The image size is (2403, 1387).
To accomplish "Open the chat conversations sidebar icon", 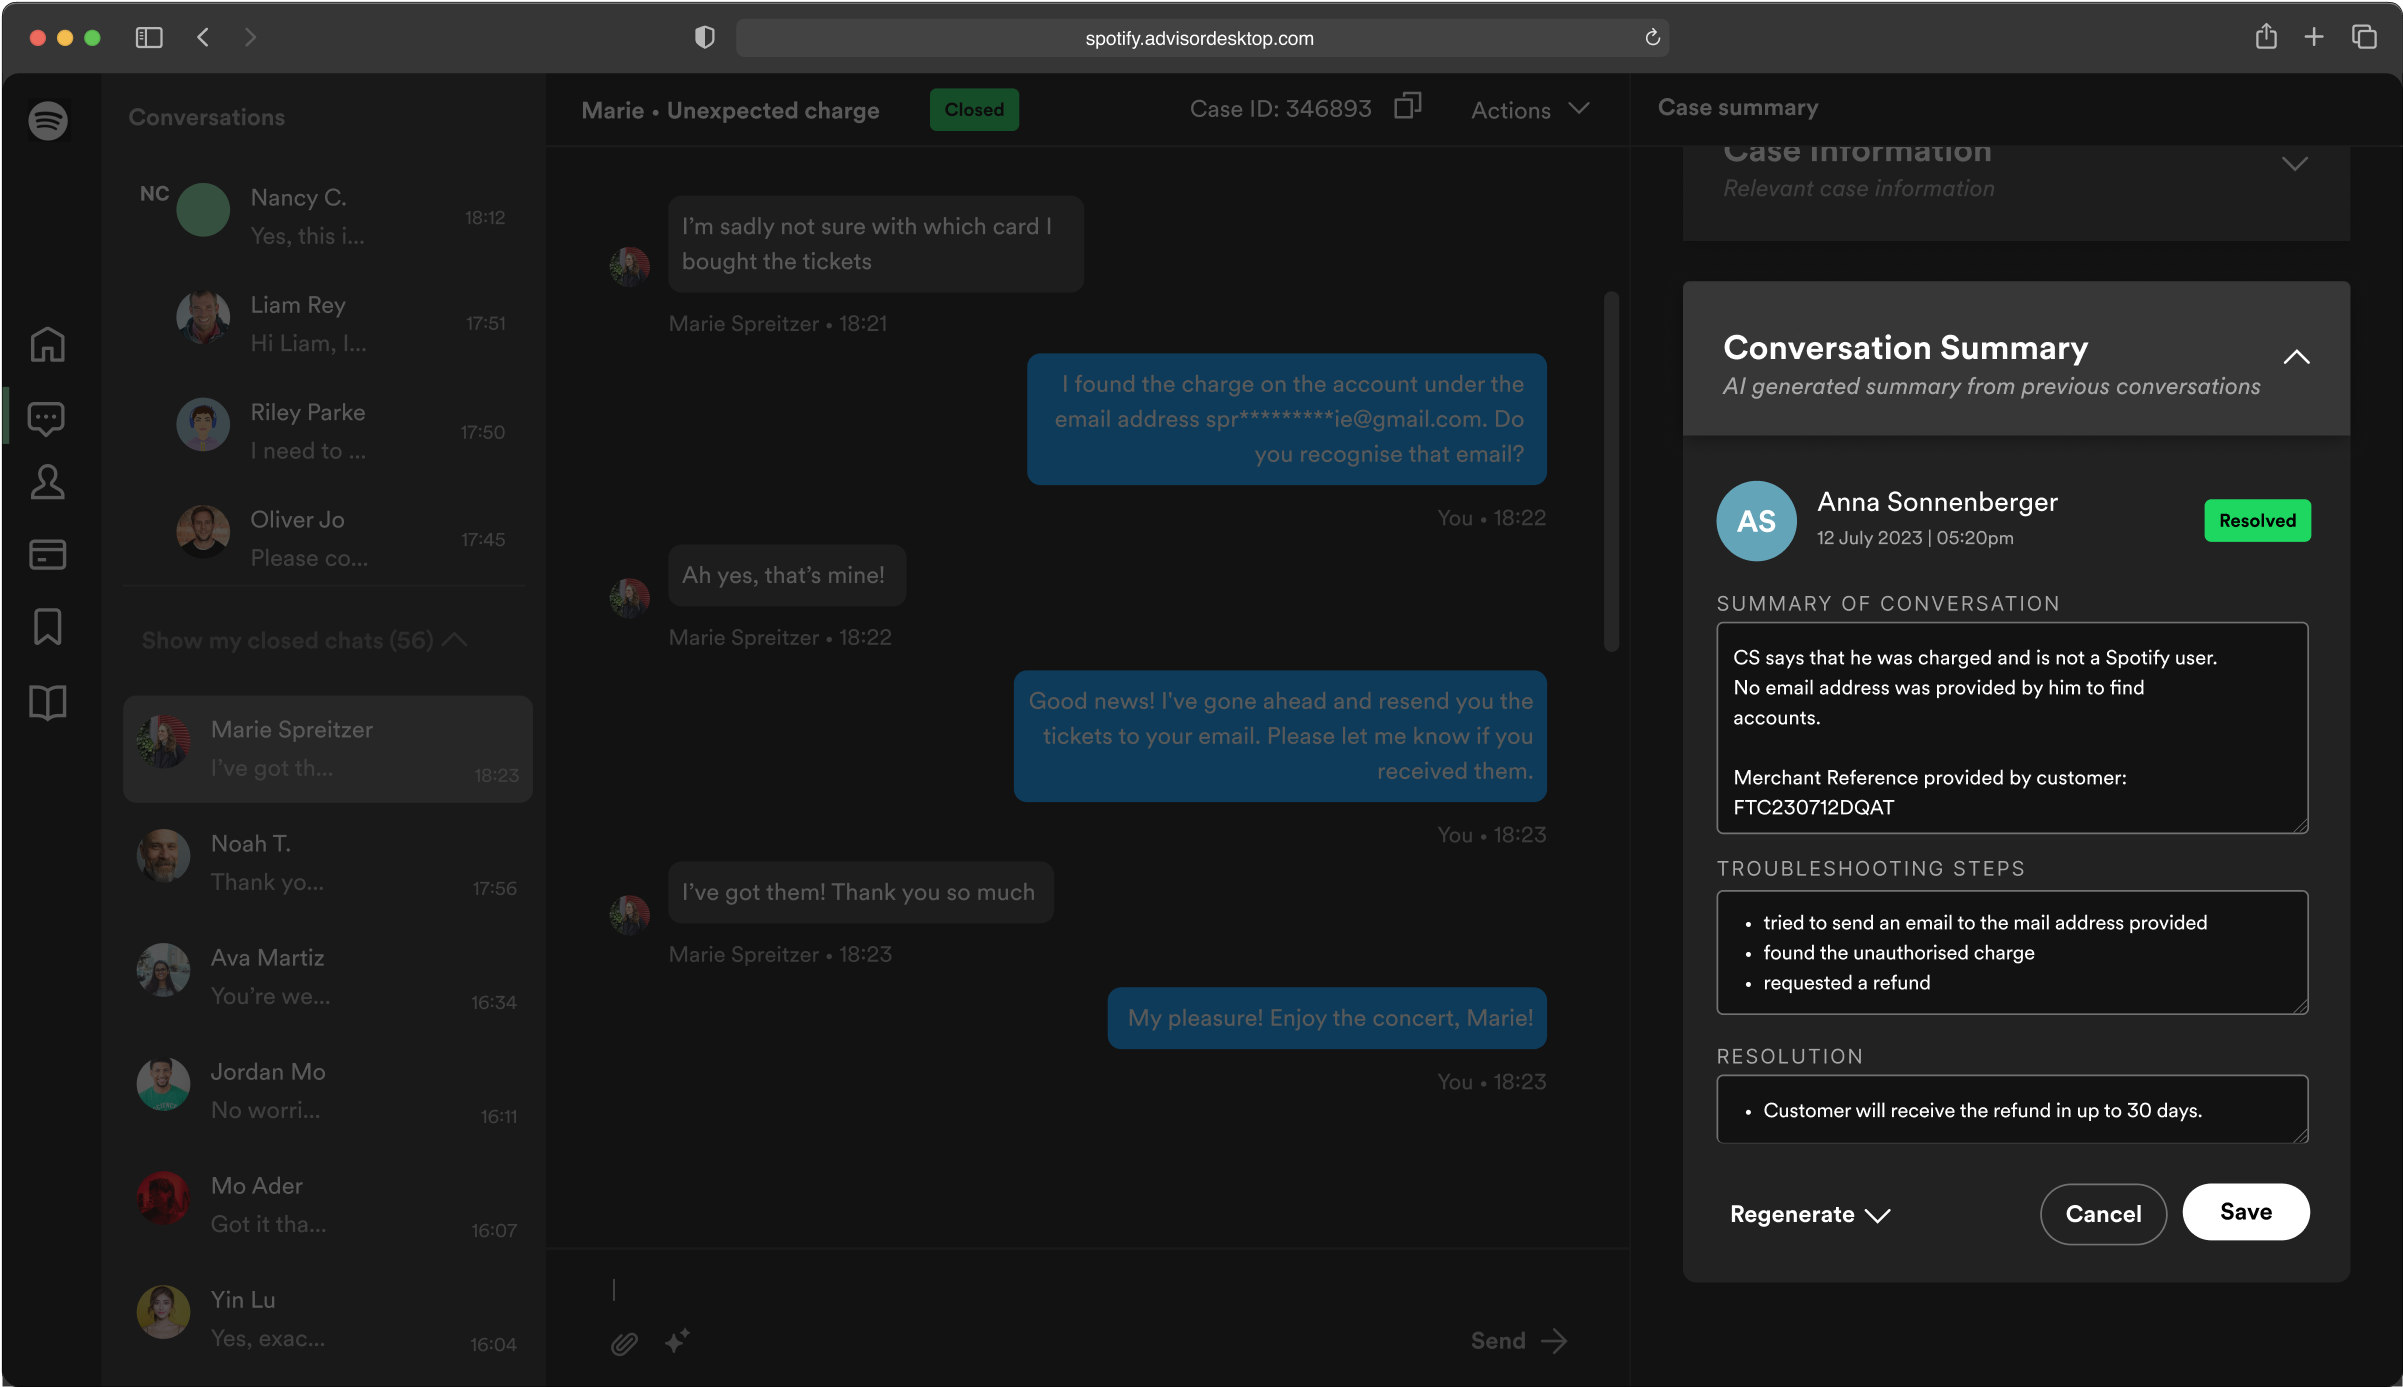I will tap(47, 418).
